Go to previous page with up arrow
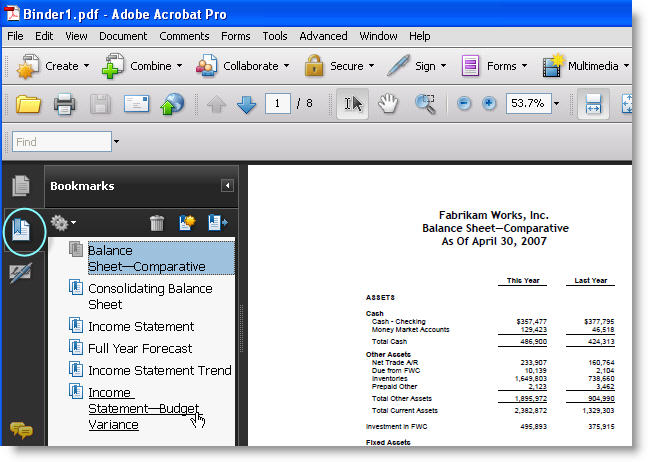The image size is (648, 462). [x=216, y=104]
